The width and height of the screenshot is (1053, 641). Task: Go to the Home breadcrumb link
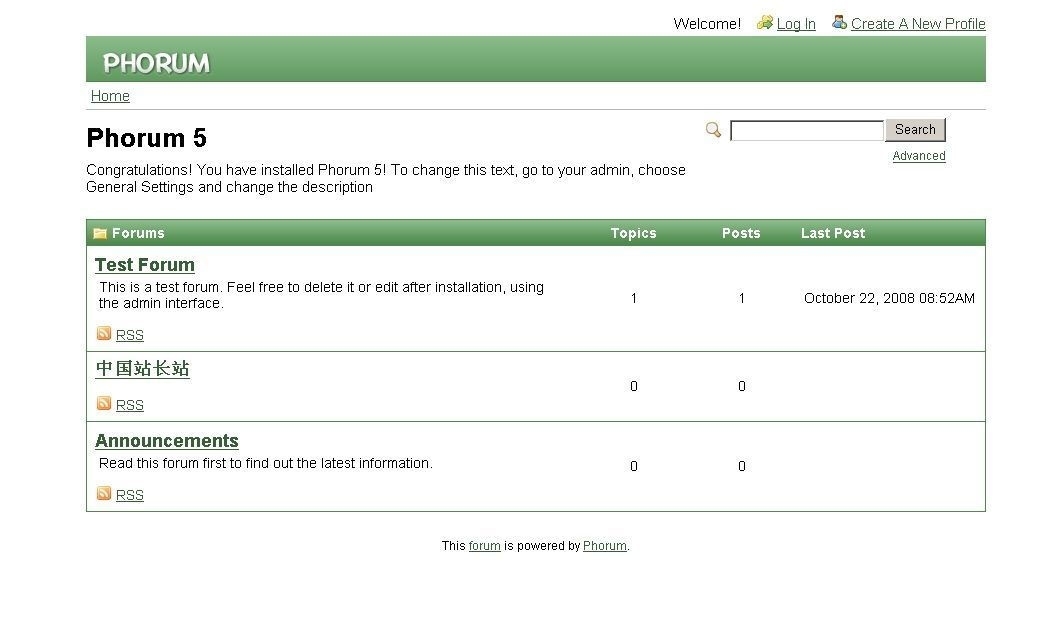[110, 96]
